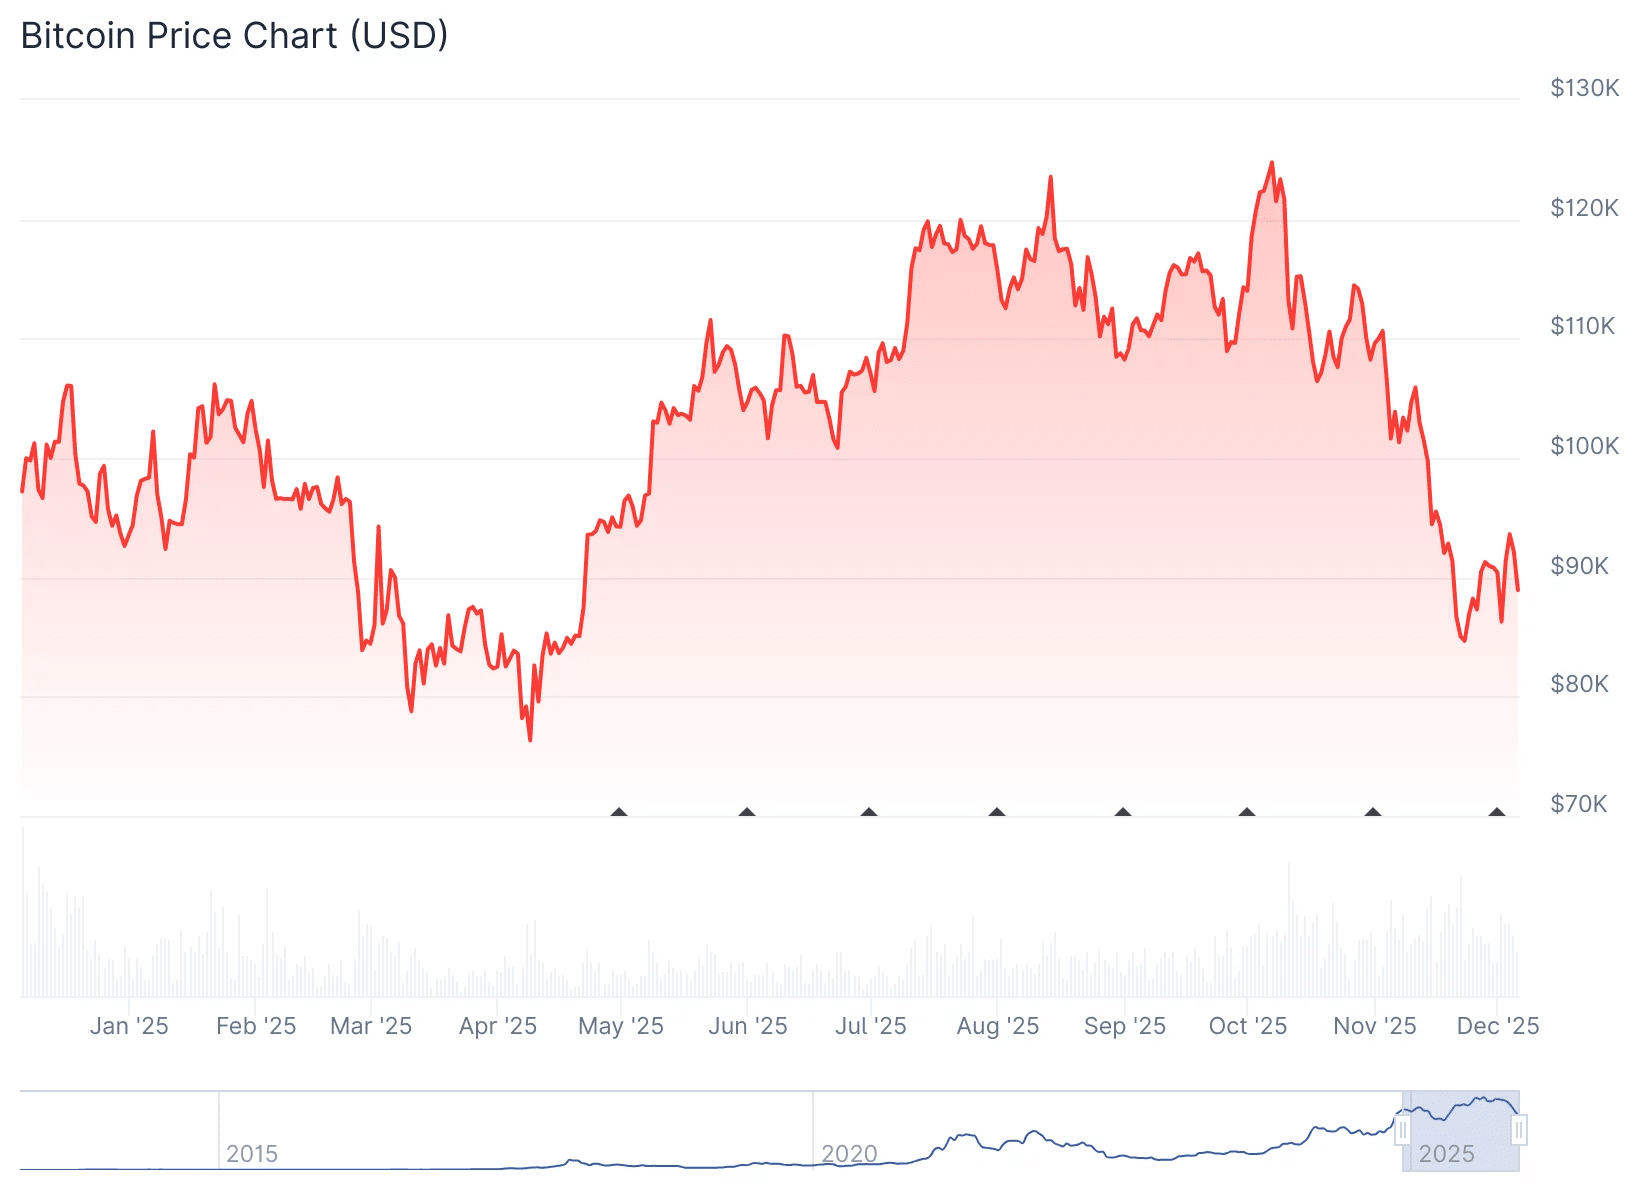1644x1200 pixels.
Task: Click the event marker diamond at Jun '25
Action: [x=747, y=812]
